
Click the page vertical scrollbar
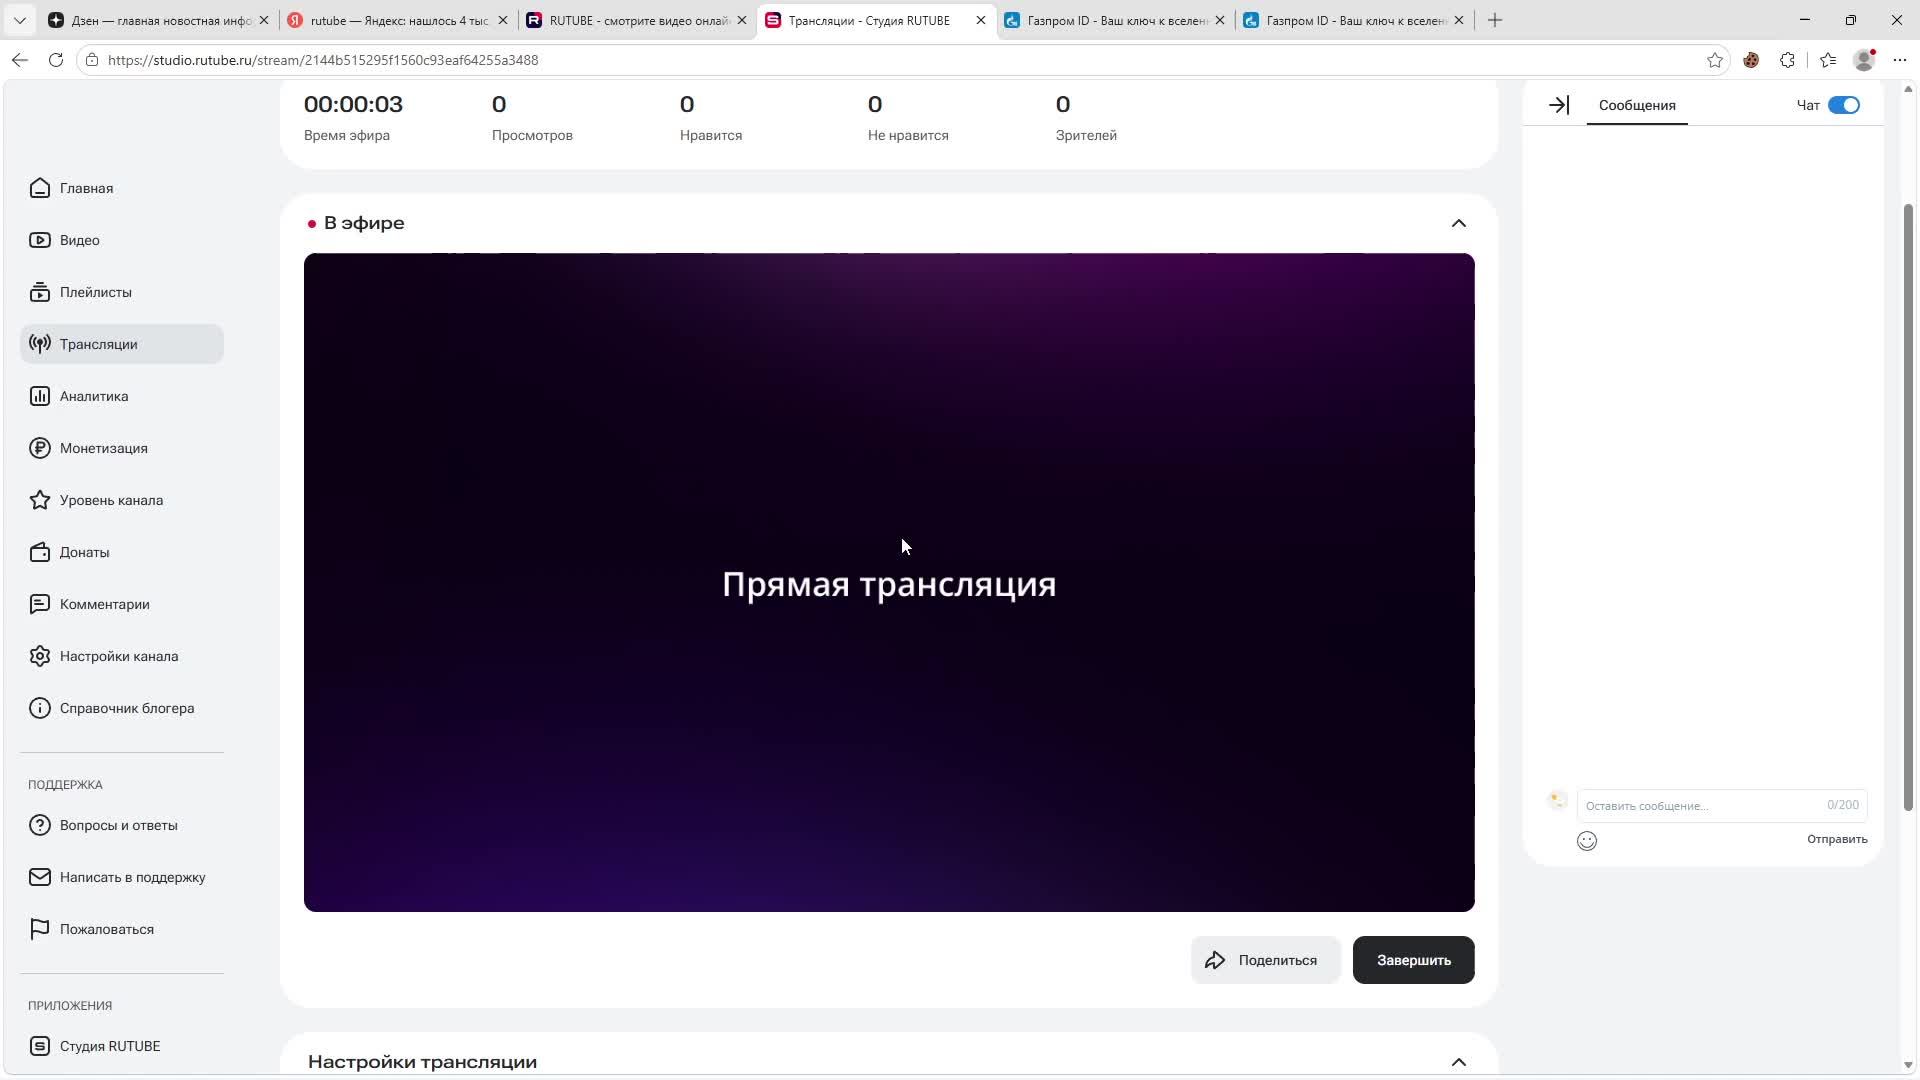pyautogui.click(x=1908, y=507)
